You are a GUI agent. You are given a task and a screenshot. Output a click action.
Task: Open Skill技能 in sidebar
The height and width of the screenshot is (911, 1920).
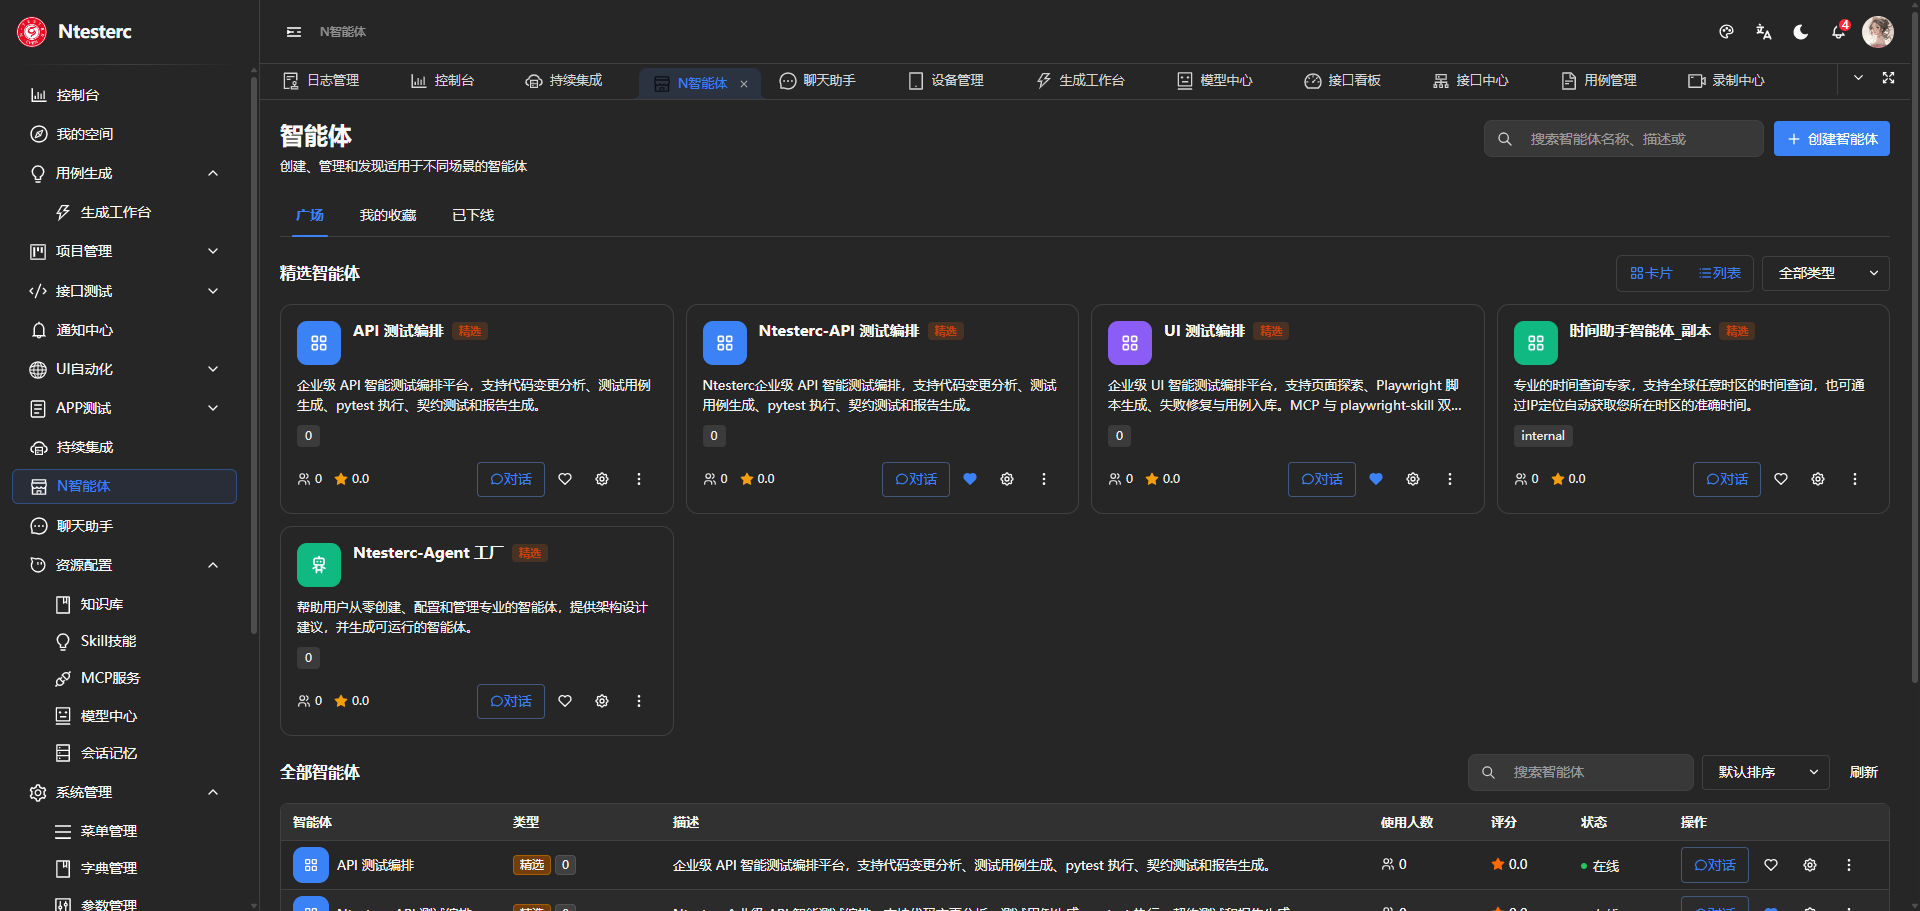[108, 641]
